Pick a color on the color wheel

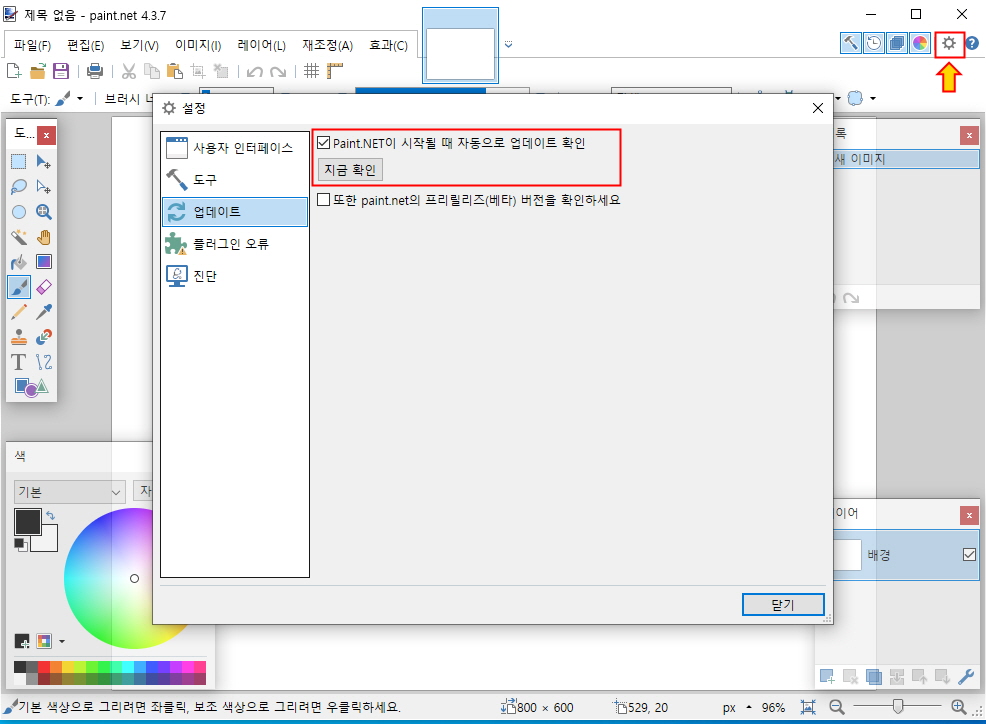[135, 578]
